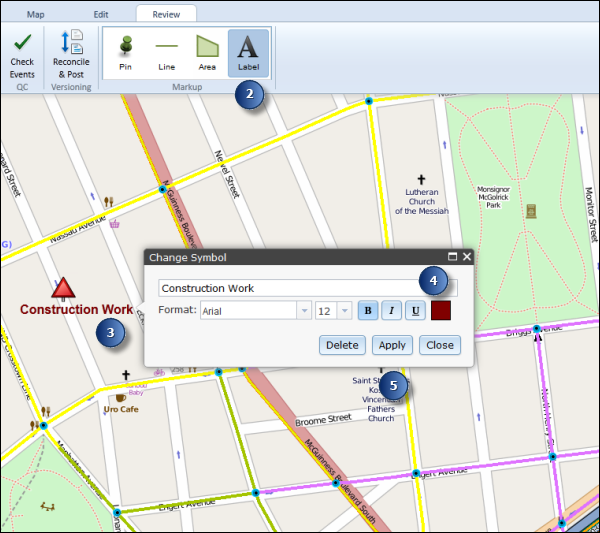
Task: Switch to the Edit tab
Action: [101, 15]
